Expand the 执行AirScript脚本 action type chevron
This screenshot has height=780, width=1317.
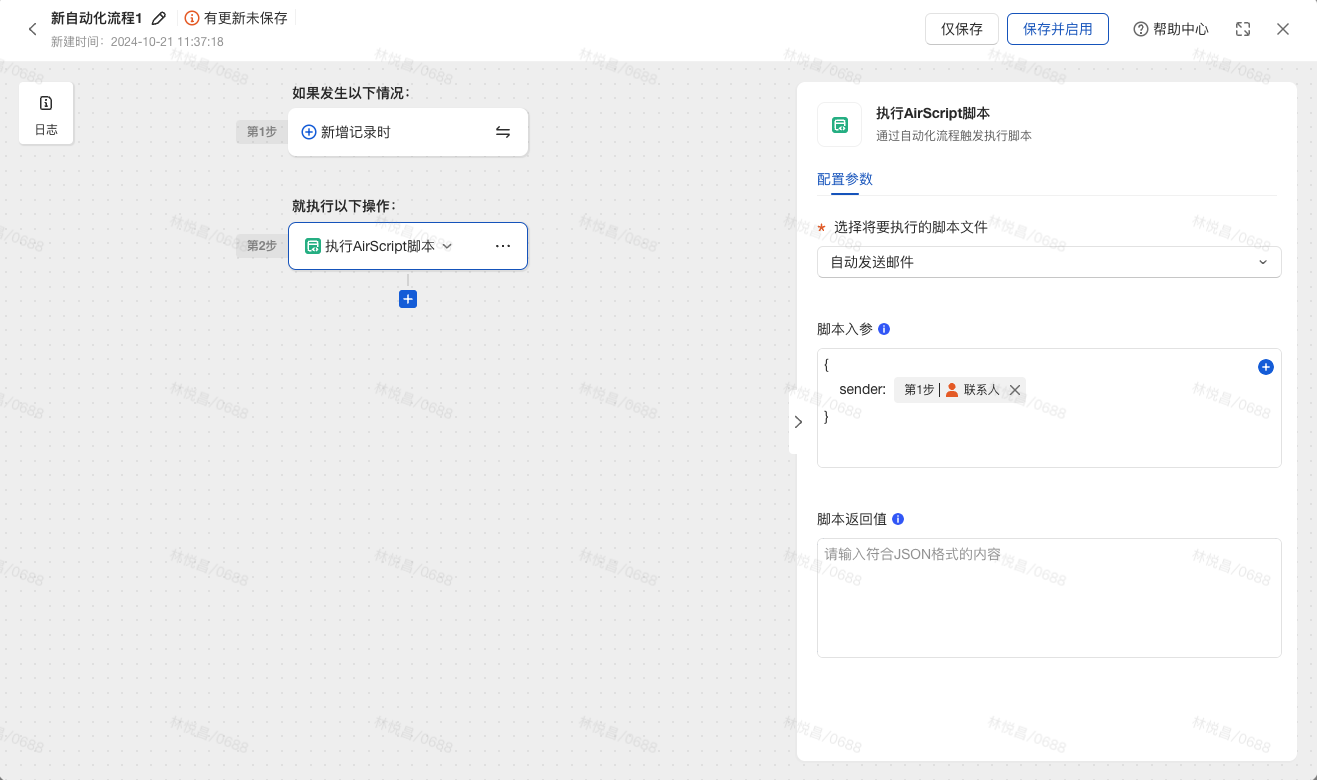coord(447,246)
